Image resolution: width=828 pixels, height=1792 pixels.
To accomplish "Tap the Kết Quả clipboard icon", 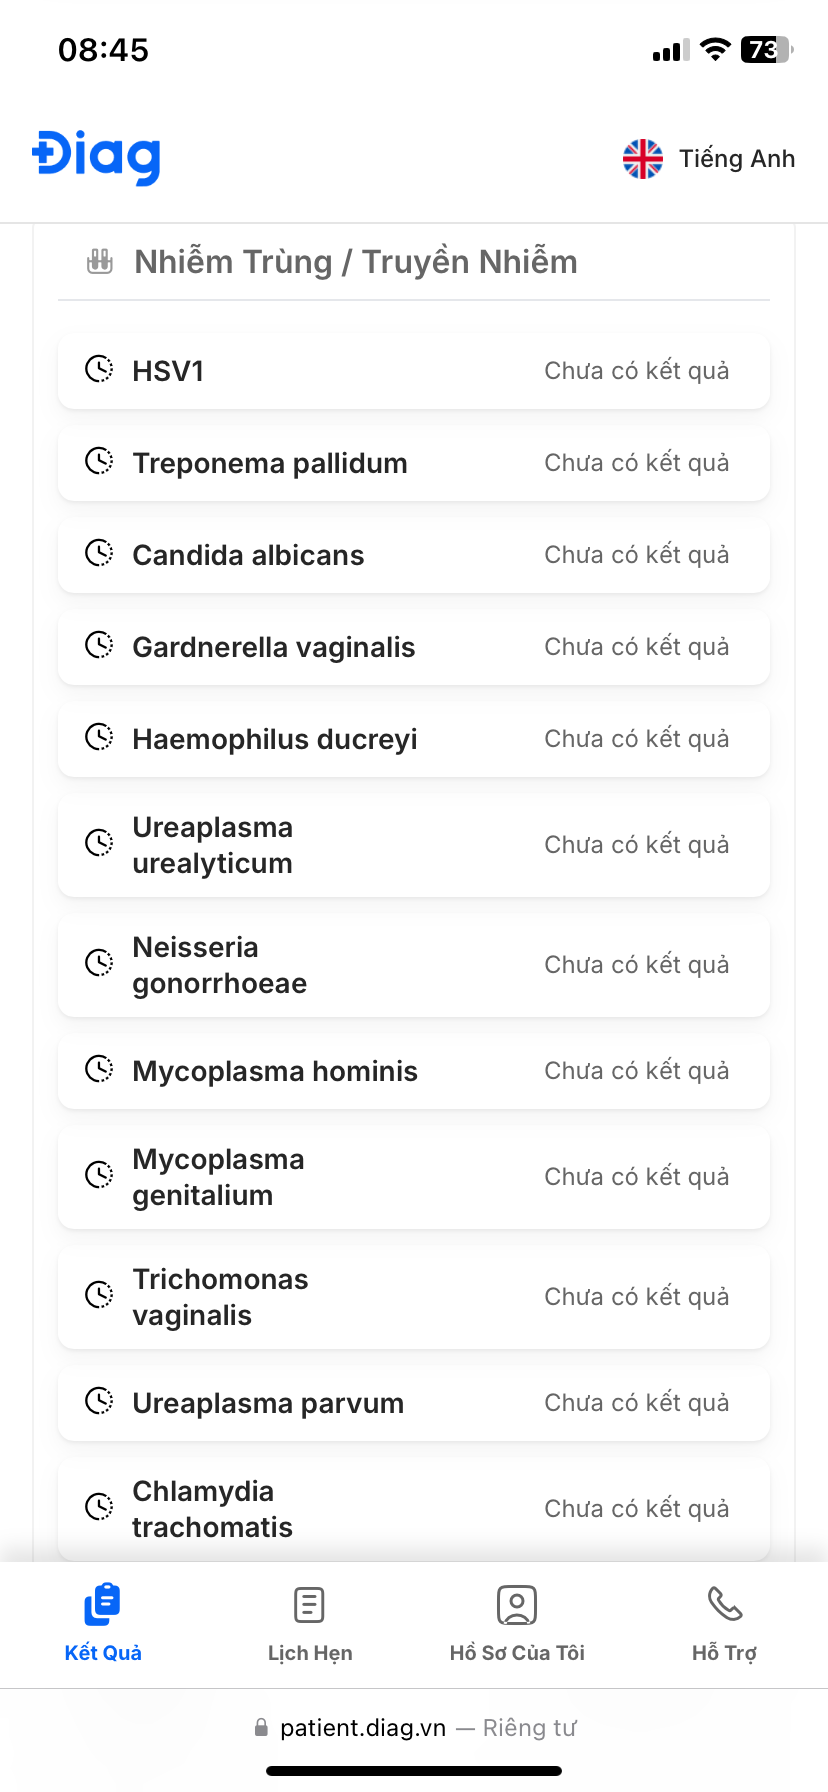I will (103, 1604).
